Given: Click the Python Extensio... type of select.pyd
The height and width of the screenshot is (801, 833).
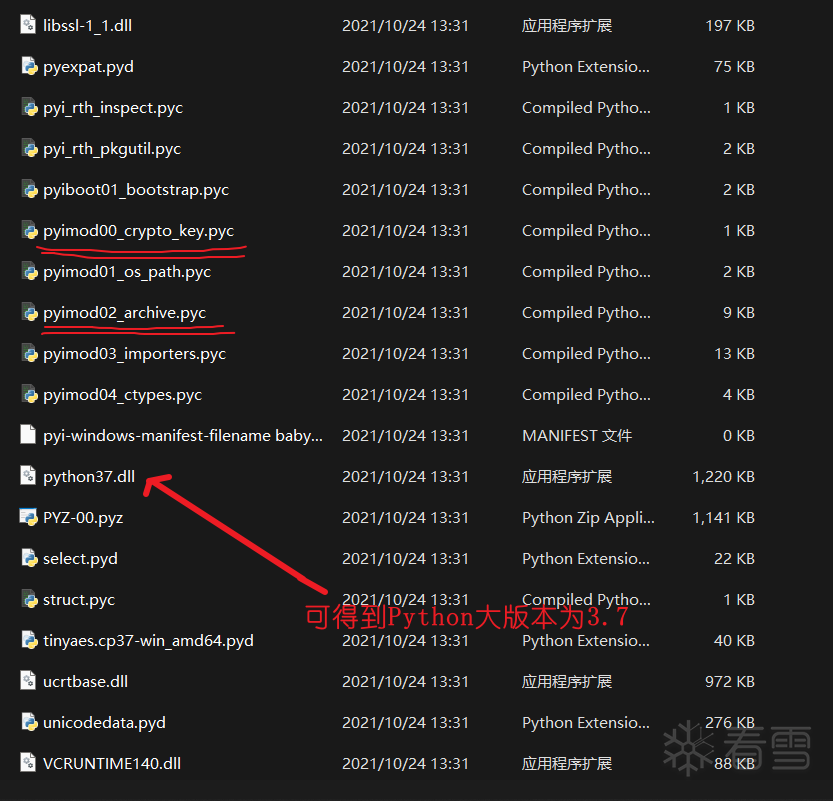Looking at the screenshot, I should click(x=585, y=558).
